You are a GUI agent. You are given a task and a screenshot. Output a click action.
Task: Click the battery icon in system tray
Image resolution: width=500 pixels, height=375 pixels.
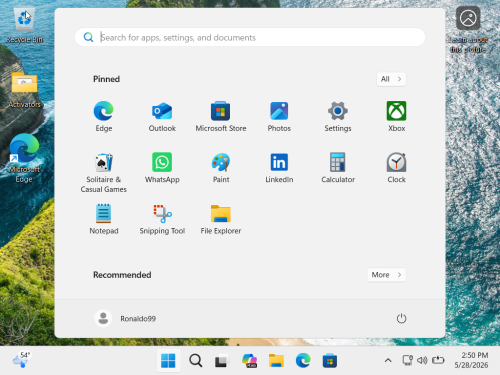click(x=438, y=360)
